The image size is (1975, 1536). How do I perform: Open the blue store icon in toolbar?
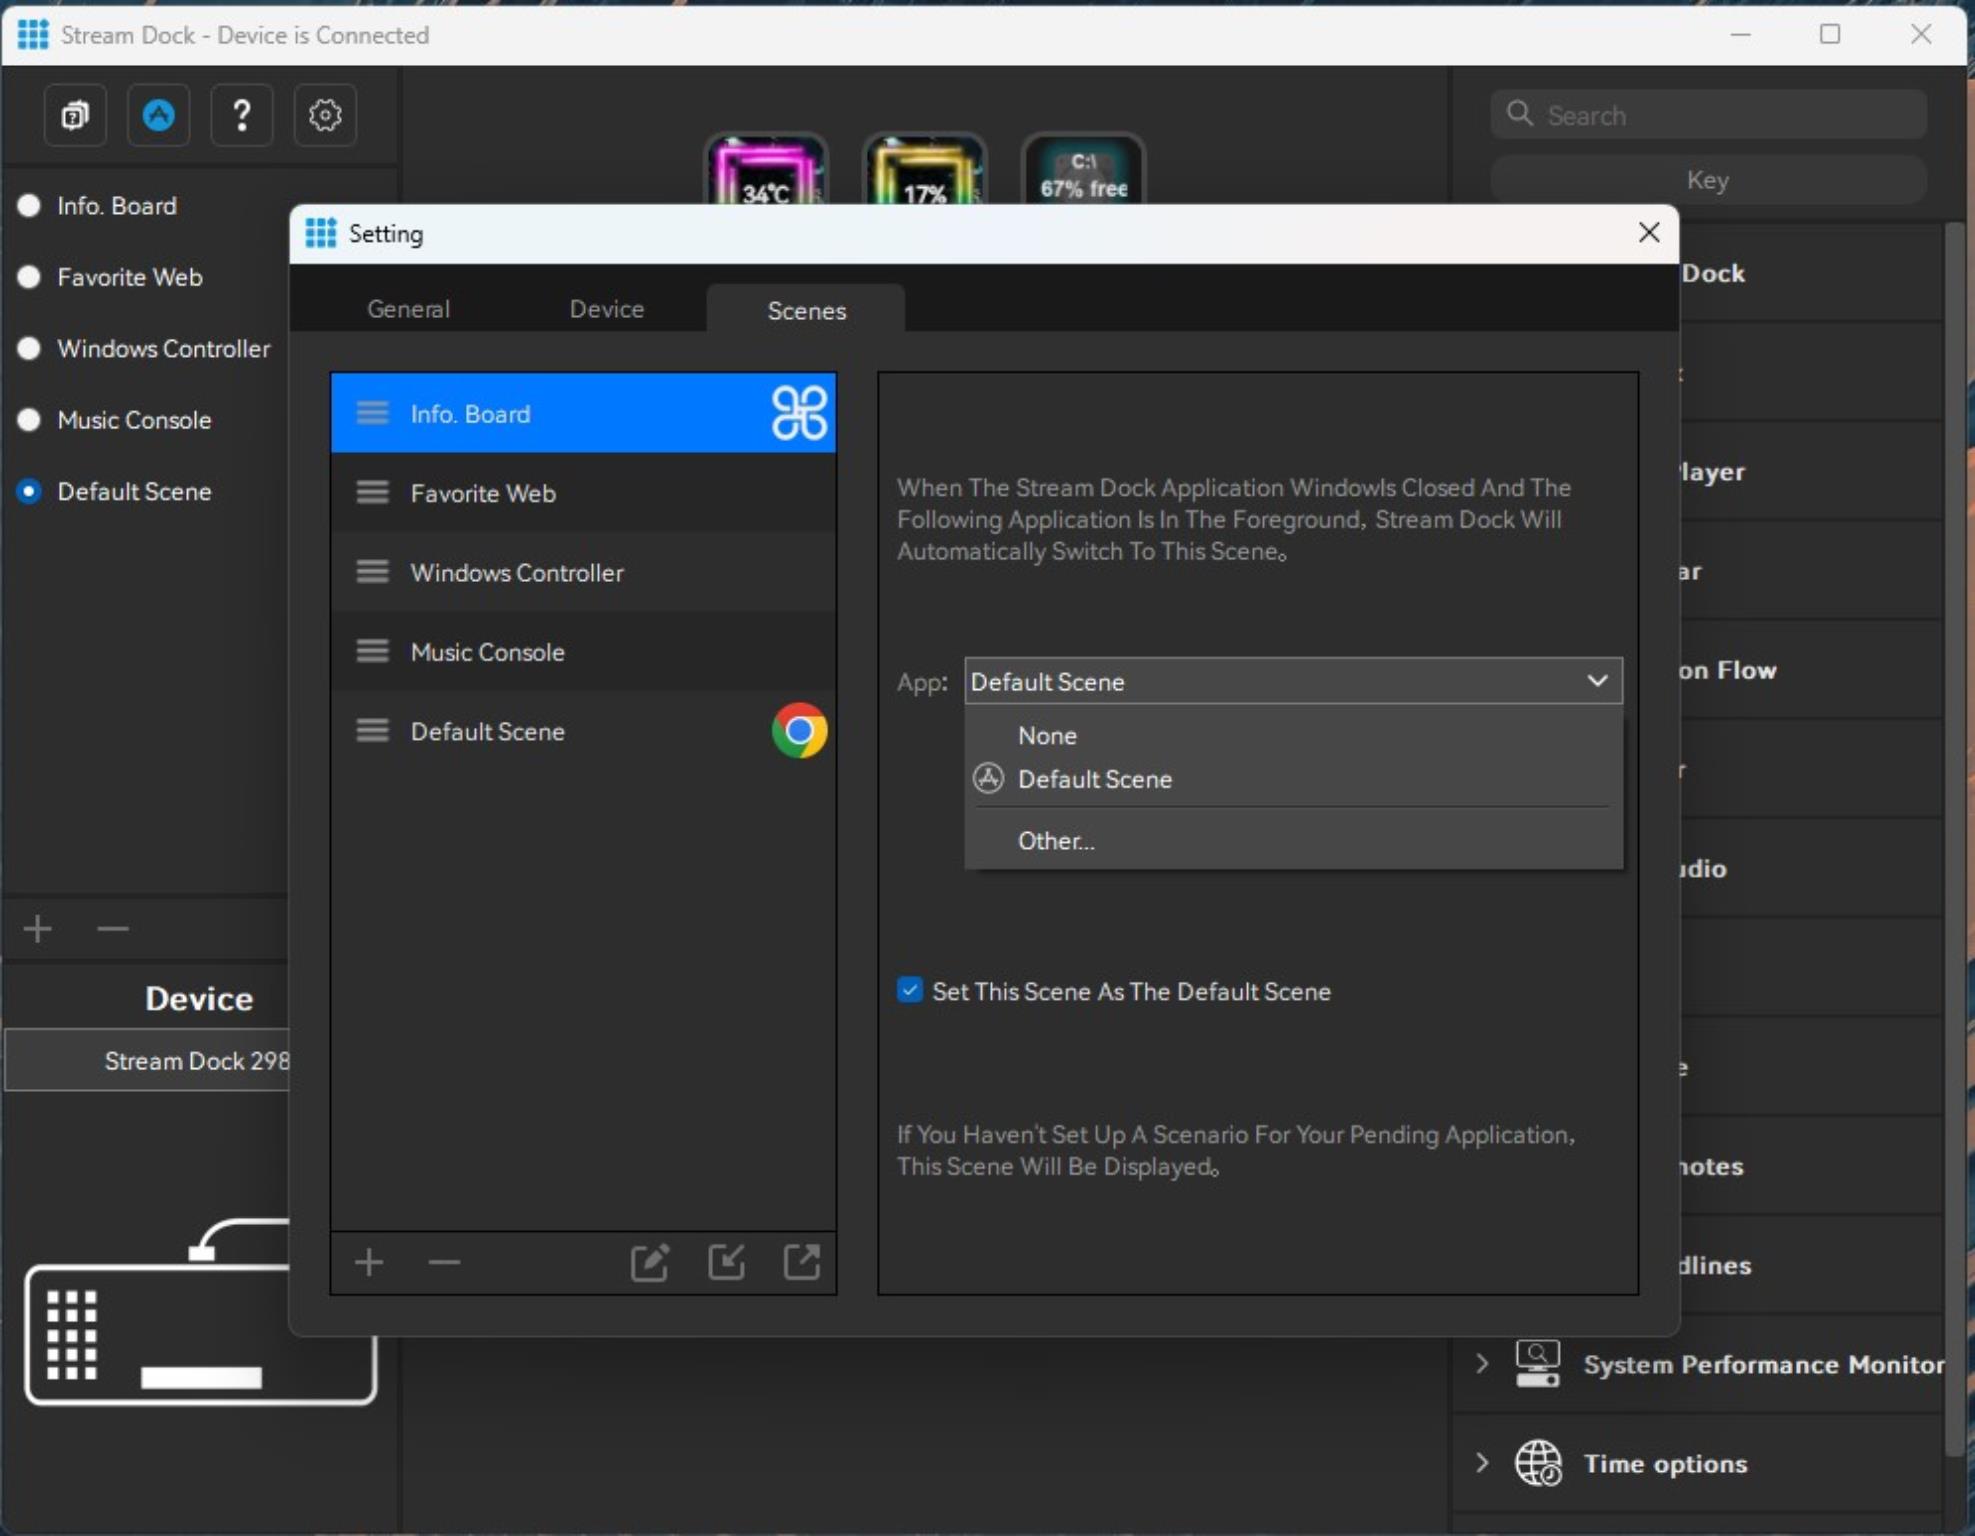(158, 115)
